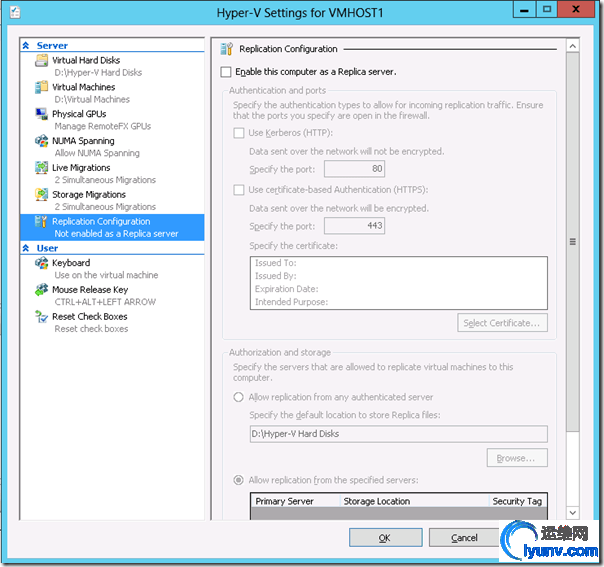Click Select Certificate button
The height and width of the screenshot is (567, 604).
click(x=502, y=323)
